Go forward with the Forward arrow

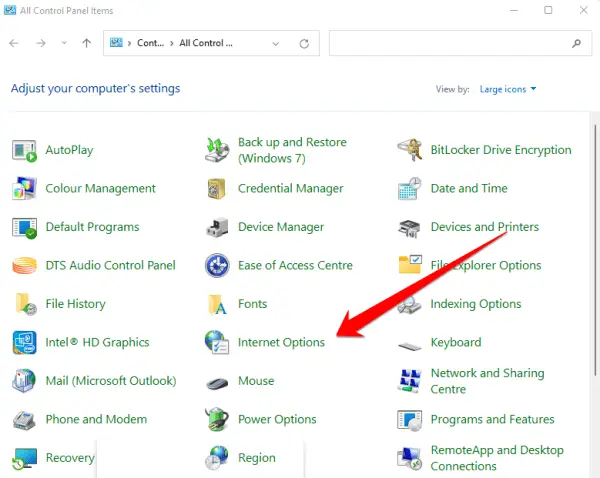pos(41,43)
